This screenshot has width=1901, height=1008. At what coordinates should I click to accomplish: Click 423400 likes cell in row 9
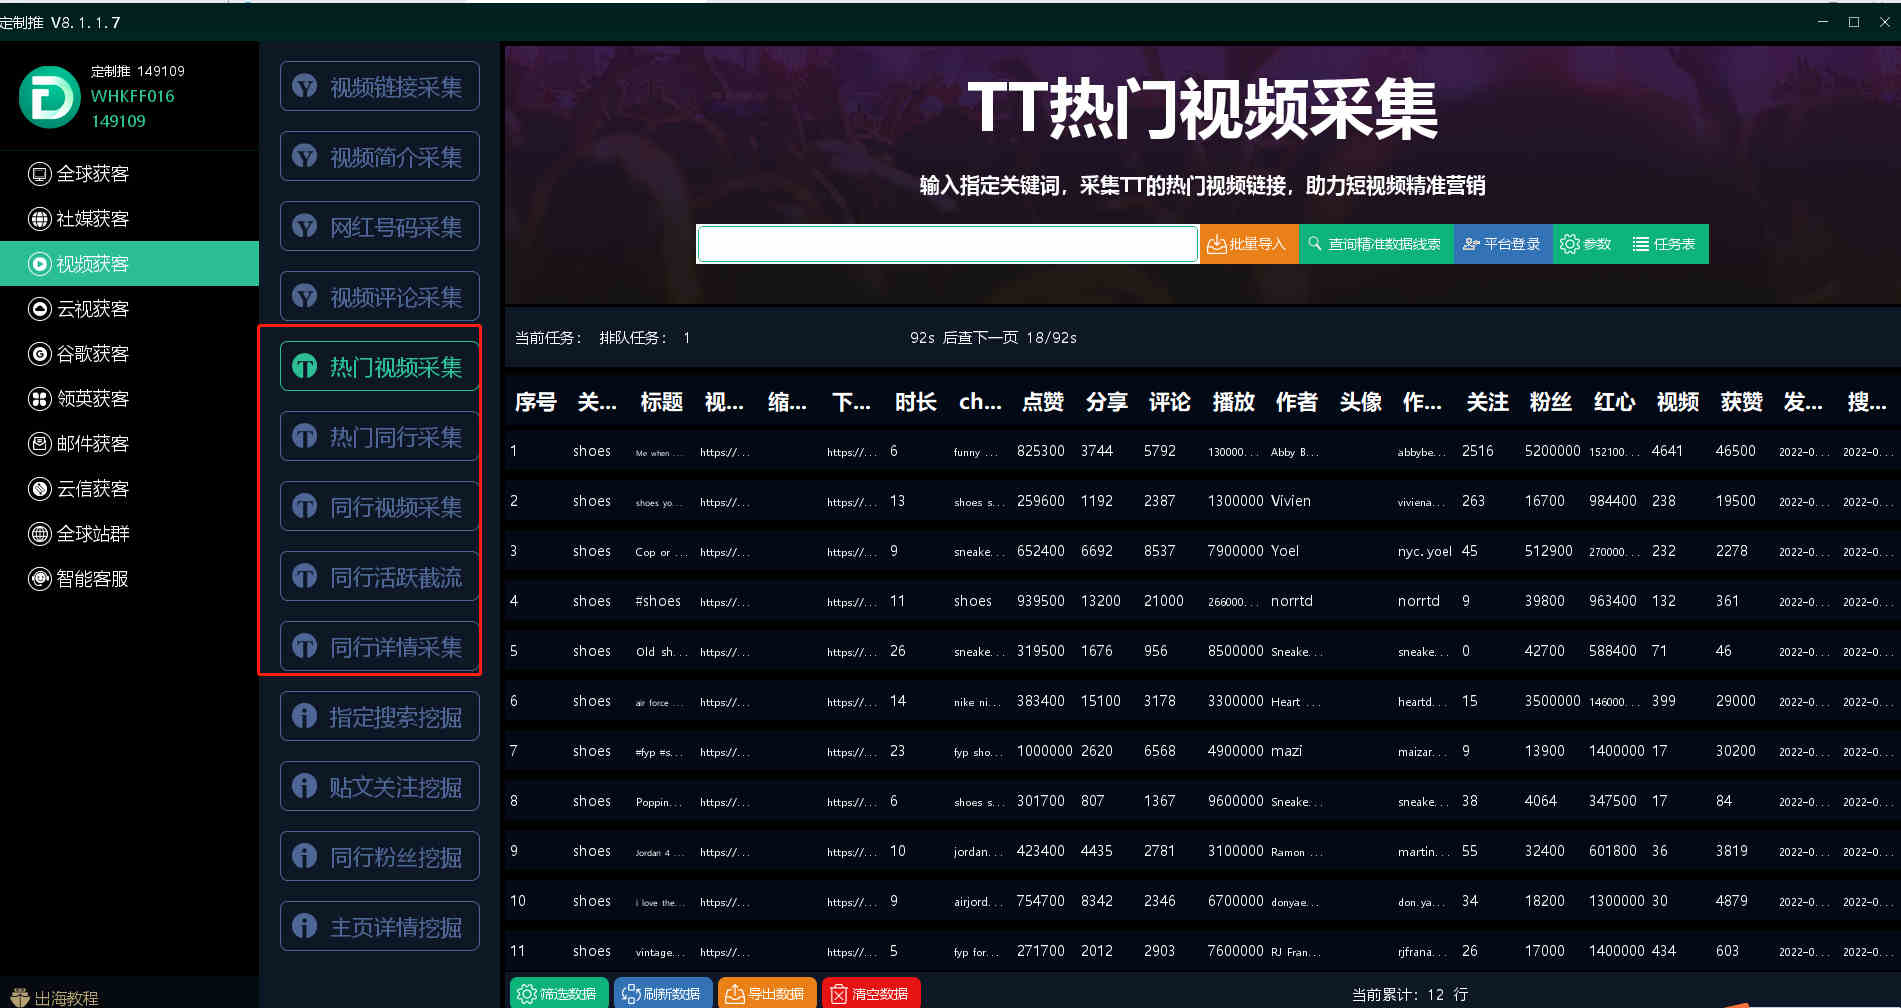(x=1041, y=851)
